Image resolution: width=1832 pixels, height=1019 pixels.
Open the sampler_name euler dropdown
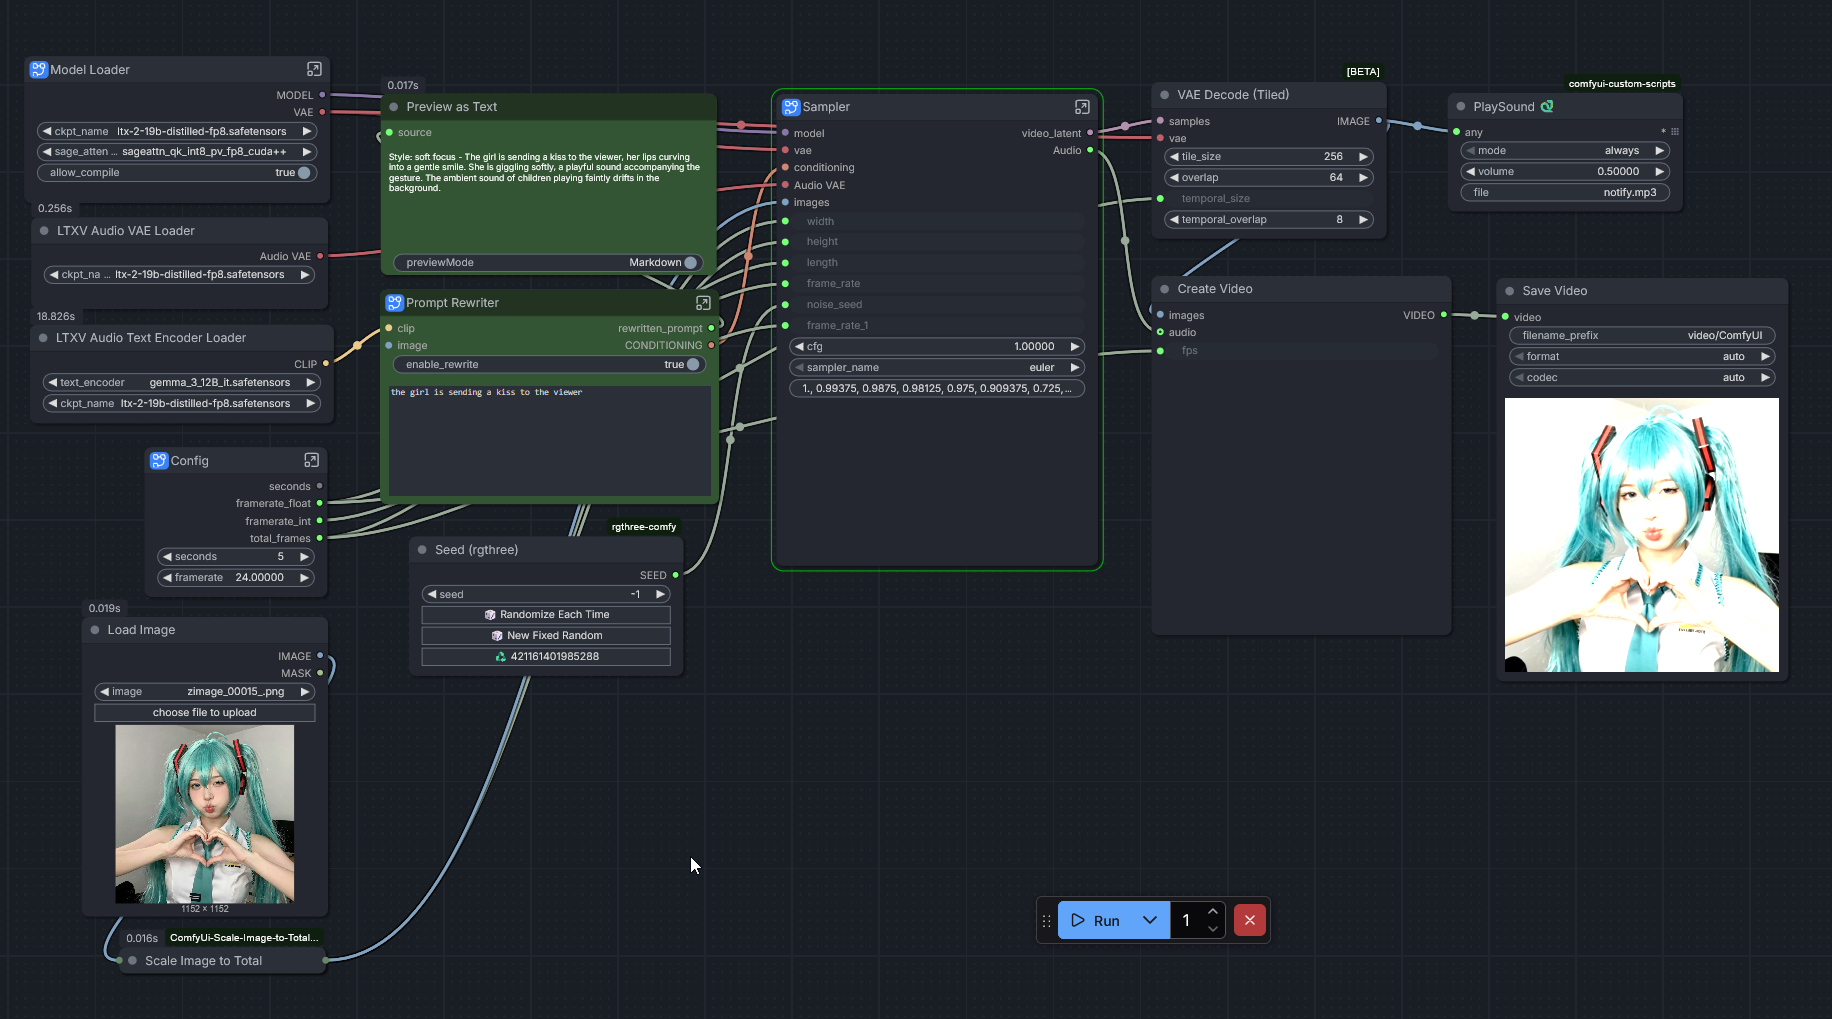(937, 368)
